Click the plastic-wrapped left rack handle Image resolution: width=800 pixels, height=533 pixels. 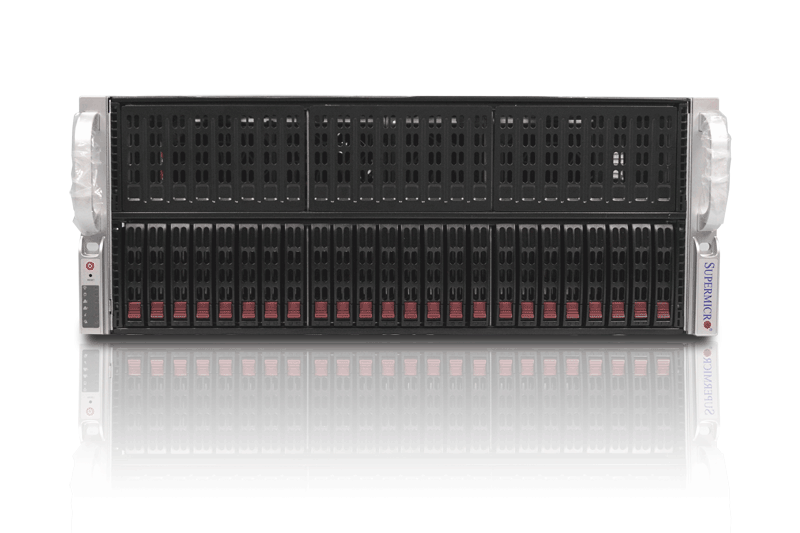[88, 171]
